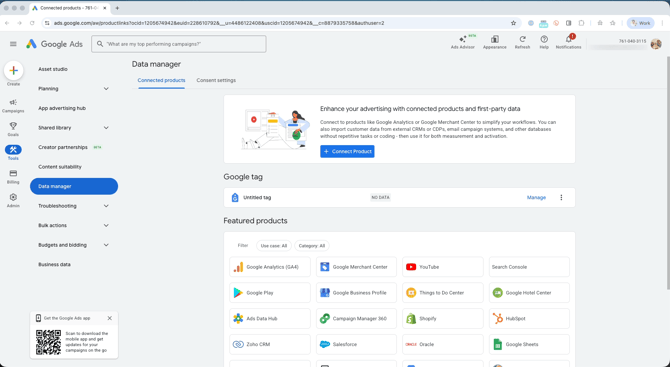Viewport: 670px width, 367px height.
Task: Click the Connect Product button
Action: 347,151
